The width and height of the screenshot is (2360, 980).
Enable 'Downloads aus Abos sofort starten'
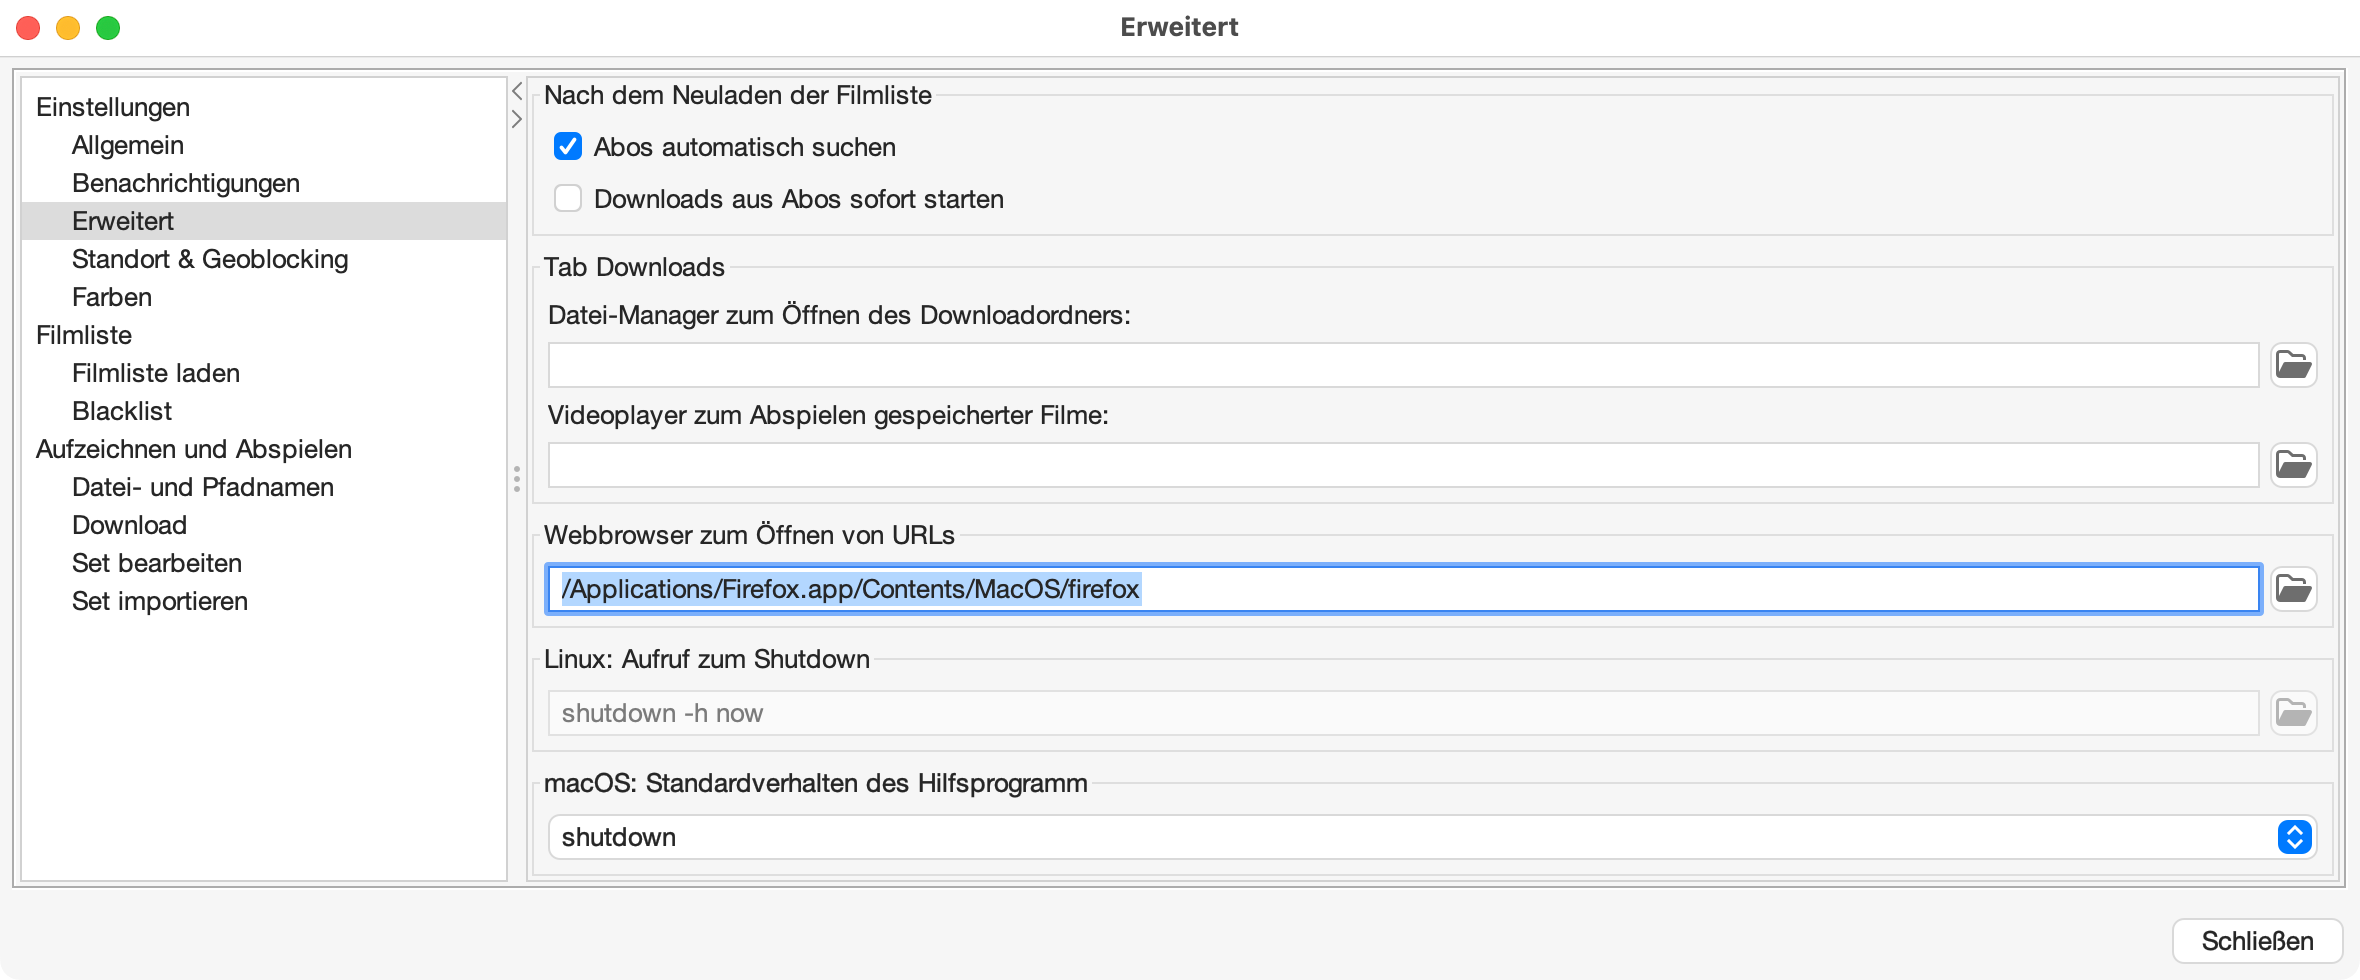(568, 199)
